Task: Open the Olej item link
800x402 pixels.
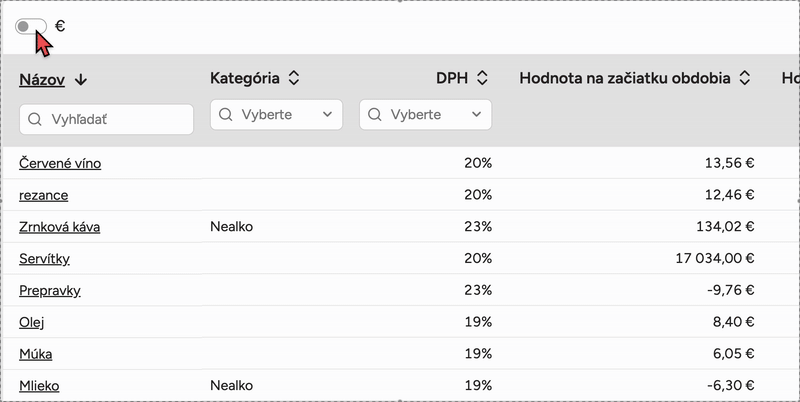Action: tap(31, 322)
